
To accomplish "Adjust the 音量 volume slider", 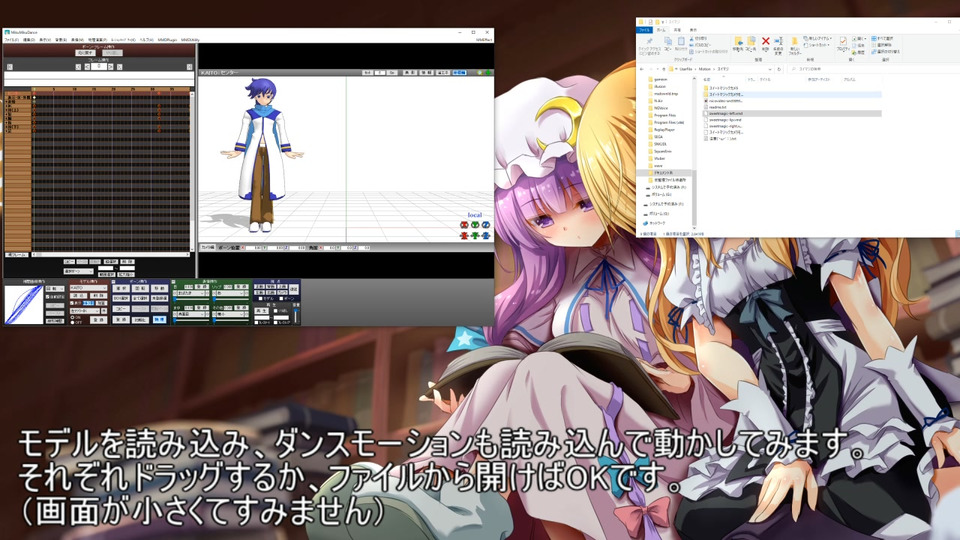I will tap(296, 315).
